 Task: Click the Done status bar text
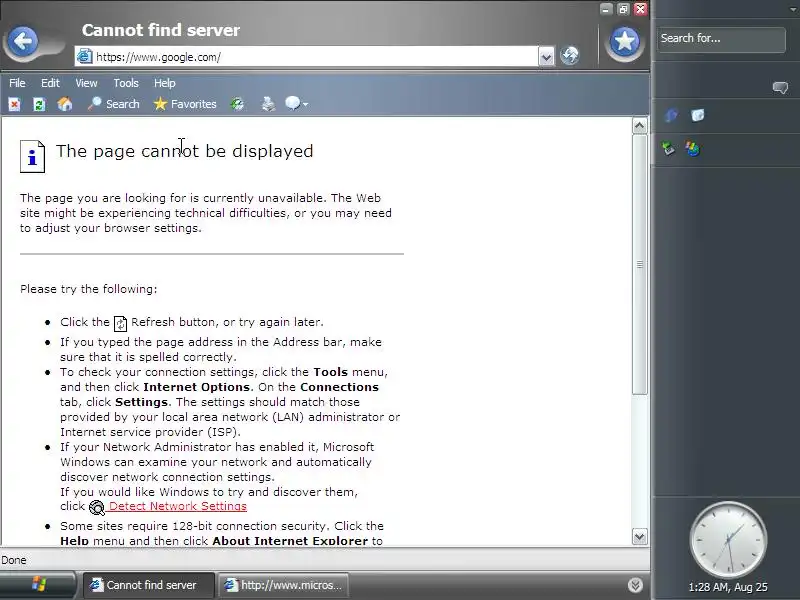click(14, 560)
